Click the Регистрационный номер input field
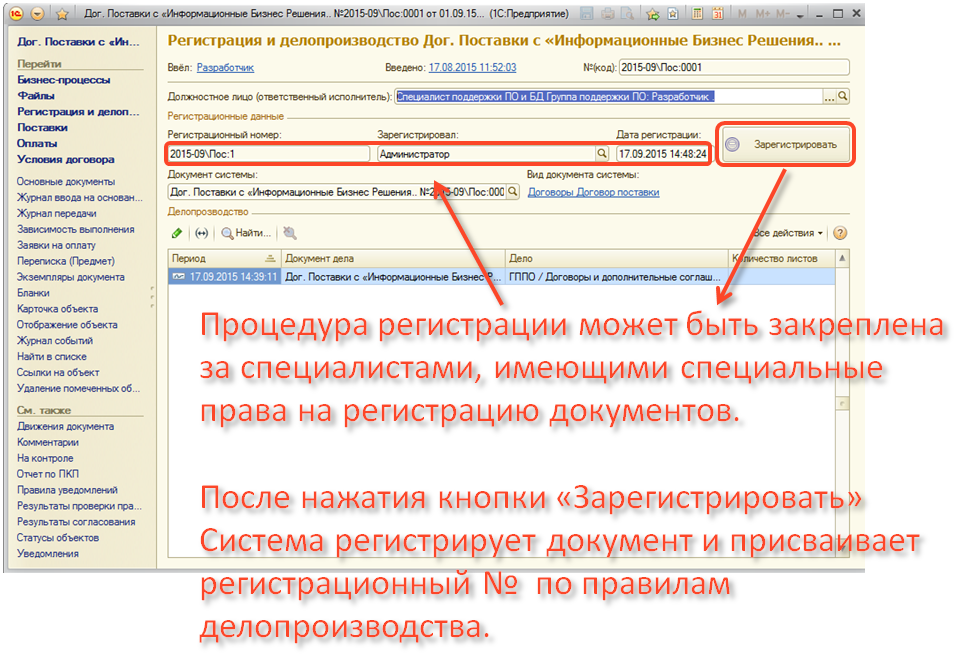The height and width of the screenshot is (656, 954). point(268,155)
